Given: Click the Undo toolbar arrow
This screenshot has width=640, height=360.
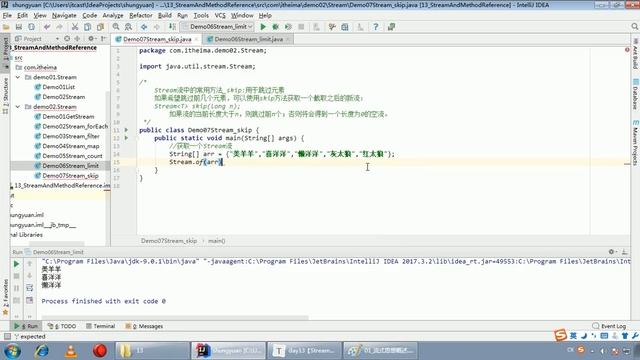Looking at the screenshot, I should (47, 27).
